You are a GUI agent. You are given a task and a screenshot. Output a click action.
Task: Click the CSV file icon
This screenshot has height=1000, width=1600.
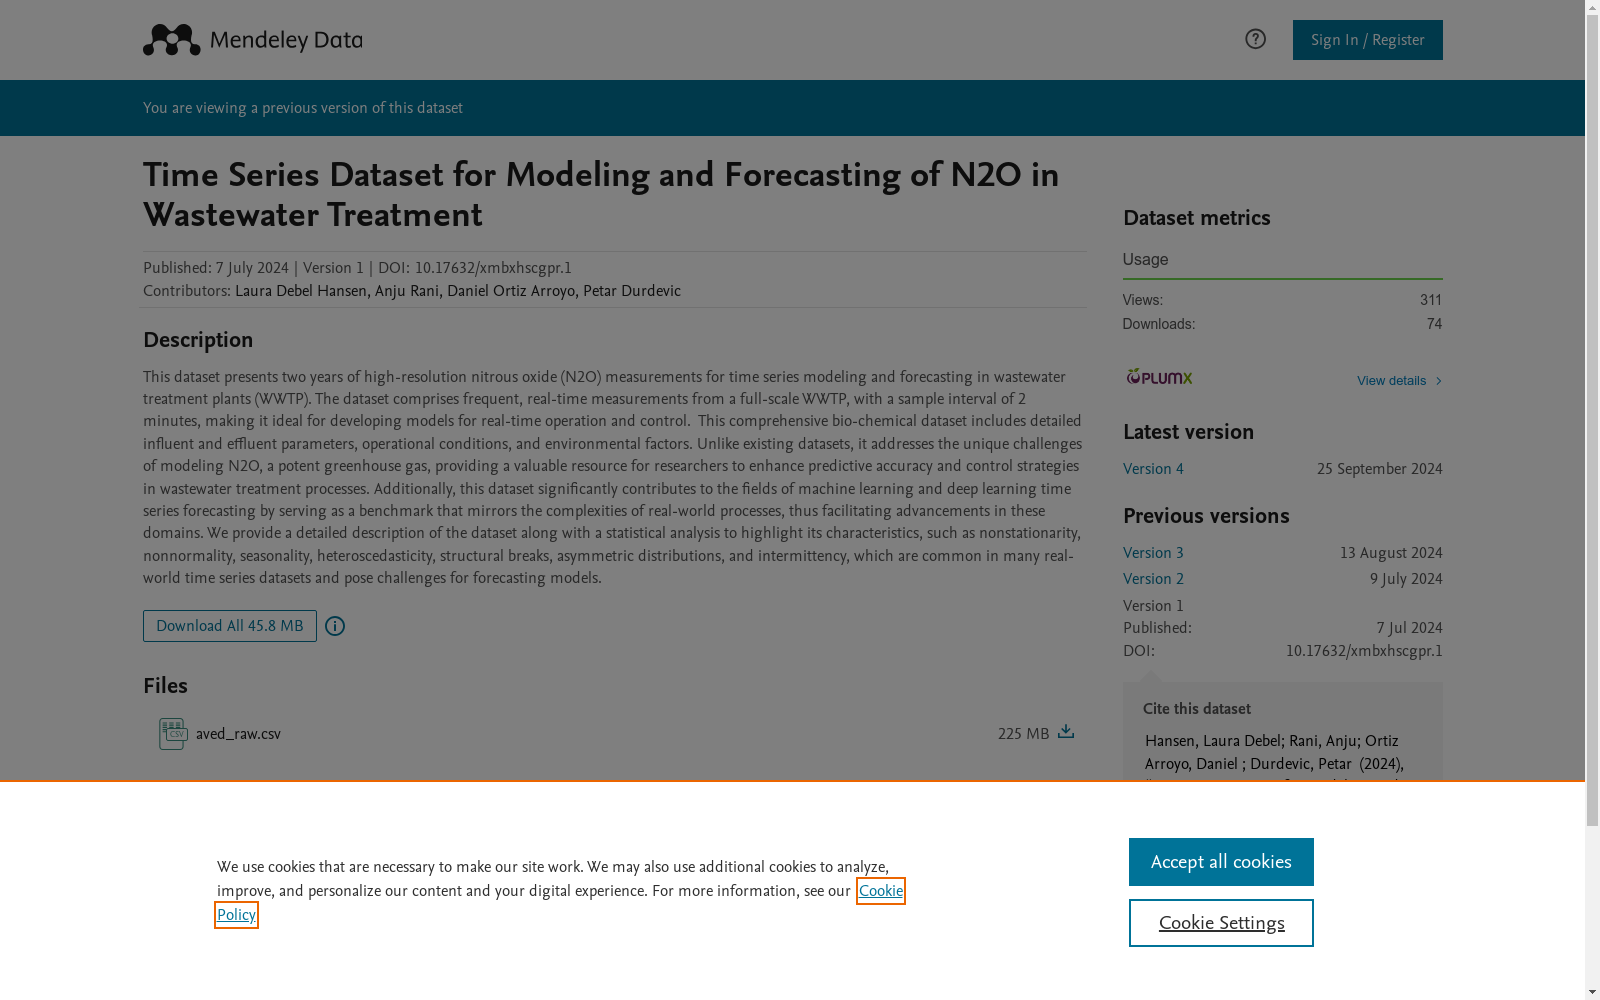[x=173, y=734]
